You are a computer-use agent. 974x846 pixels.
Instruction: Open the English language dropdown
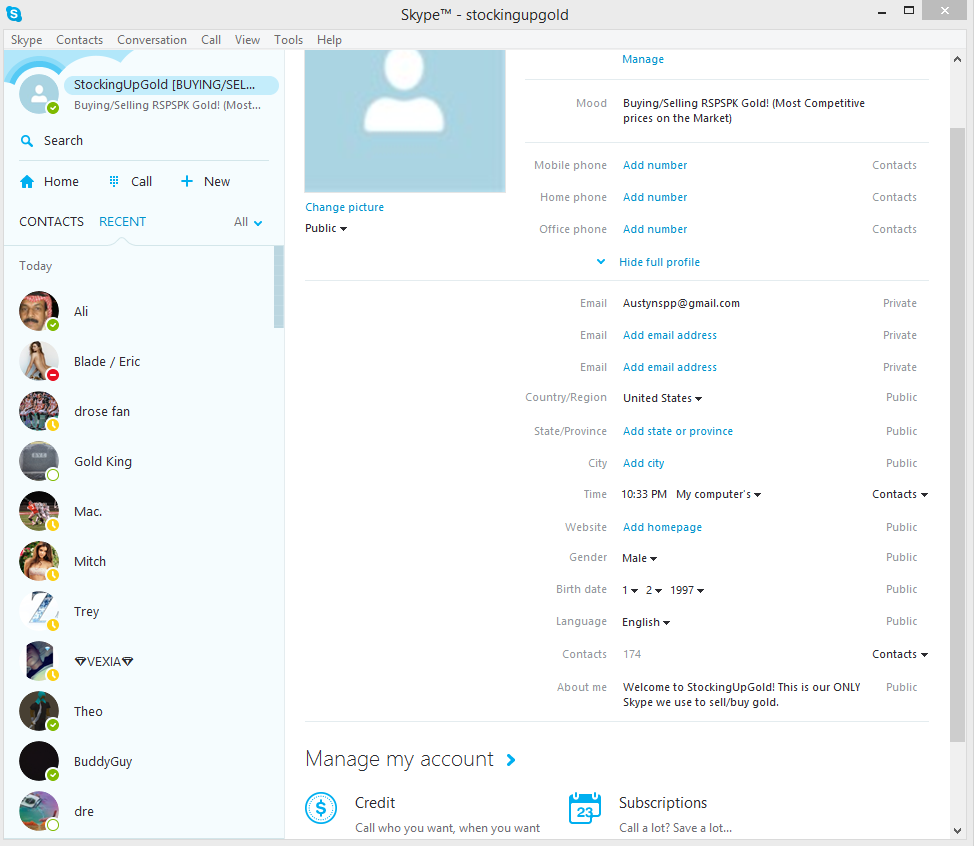646,622
